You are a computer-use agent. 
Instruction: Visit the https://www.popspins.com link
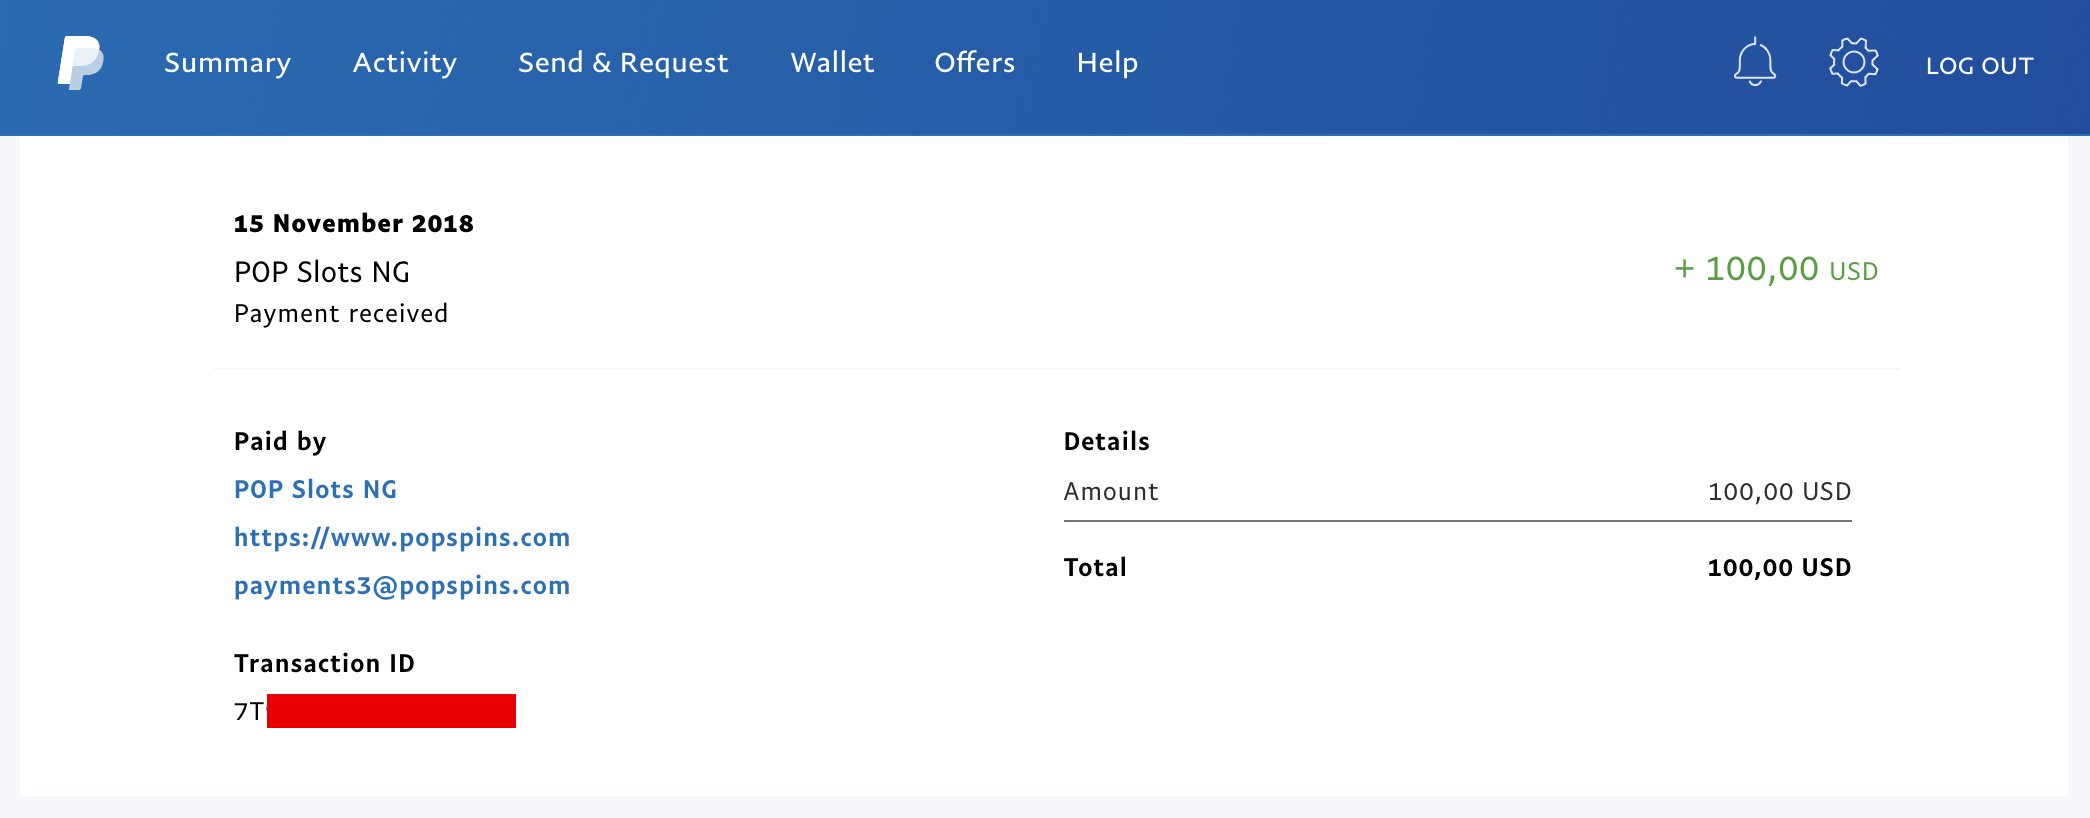point(402,537)
